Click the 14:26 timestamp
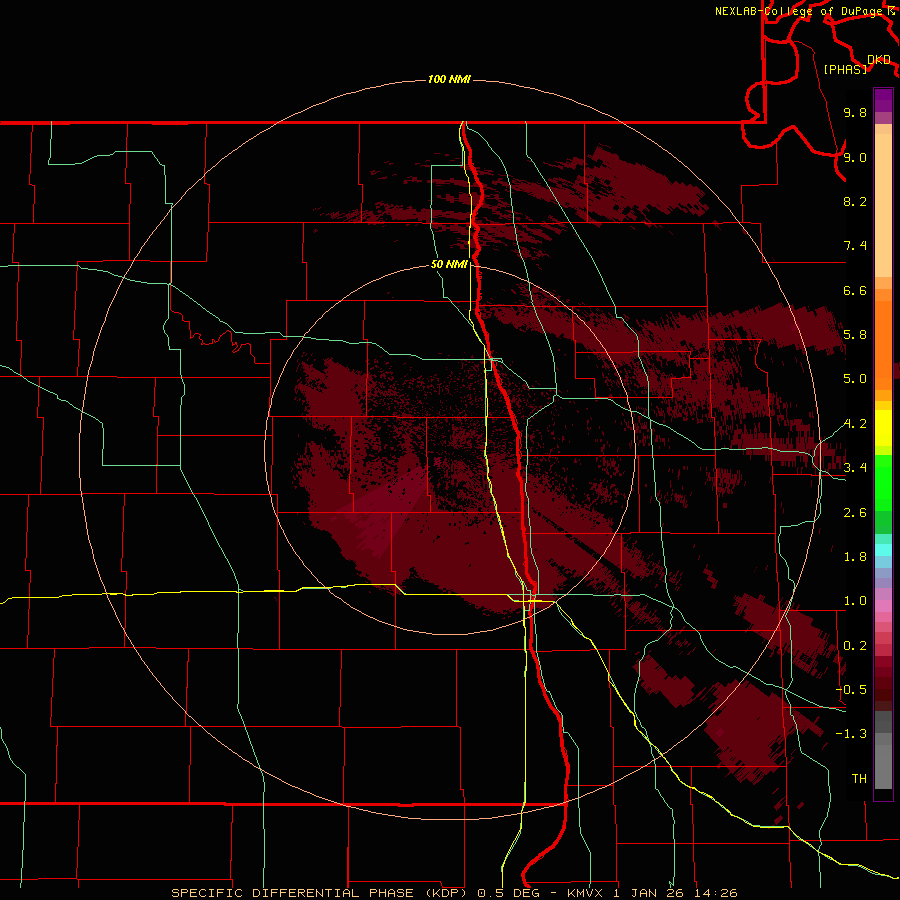900x900 pixels. tap(714, 893)
